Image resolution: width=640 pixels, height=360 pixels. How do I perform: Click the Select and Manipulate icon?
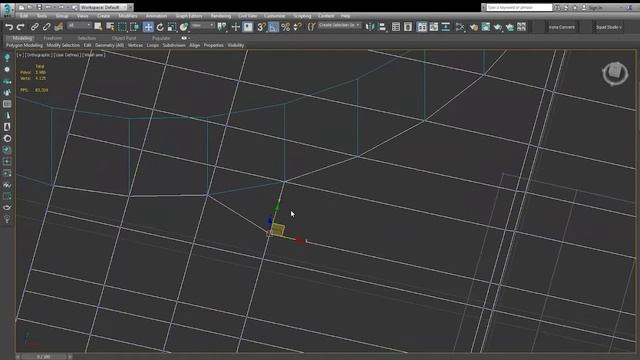(236, 27)
